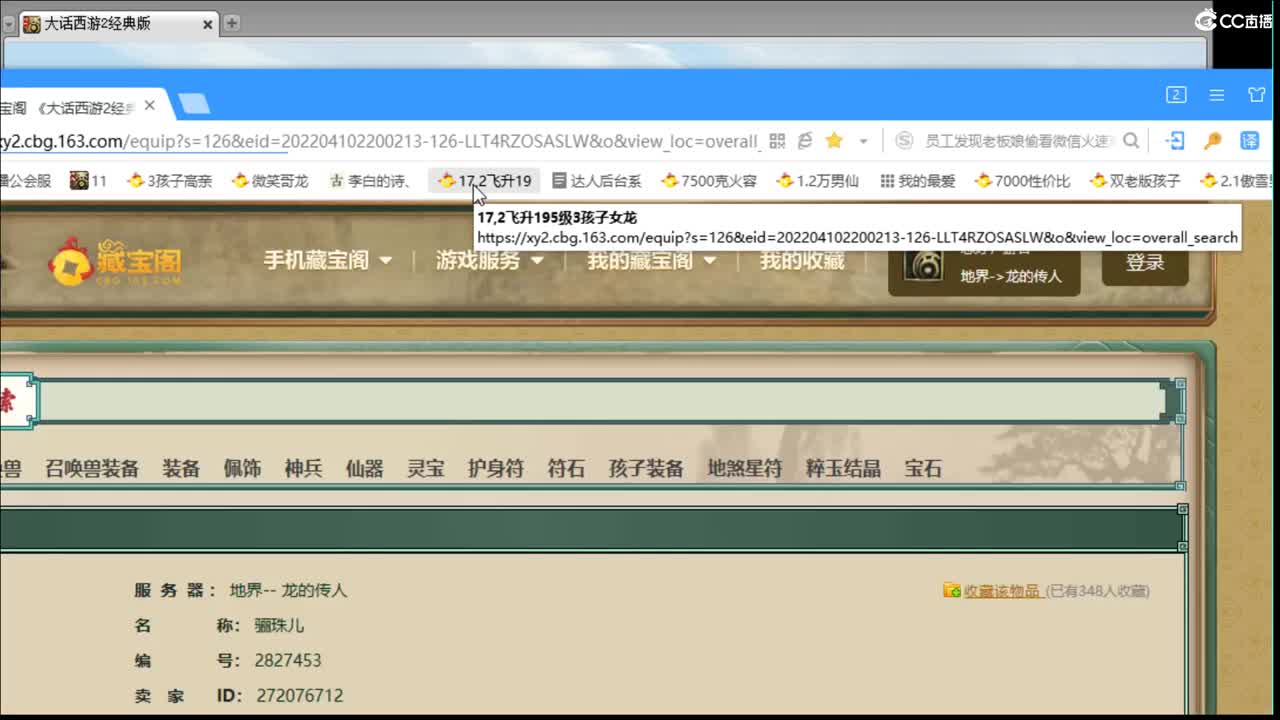
Task: Click the blue login arrow toolbar icon
Action: (x=1176, y=141)
